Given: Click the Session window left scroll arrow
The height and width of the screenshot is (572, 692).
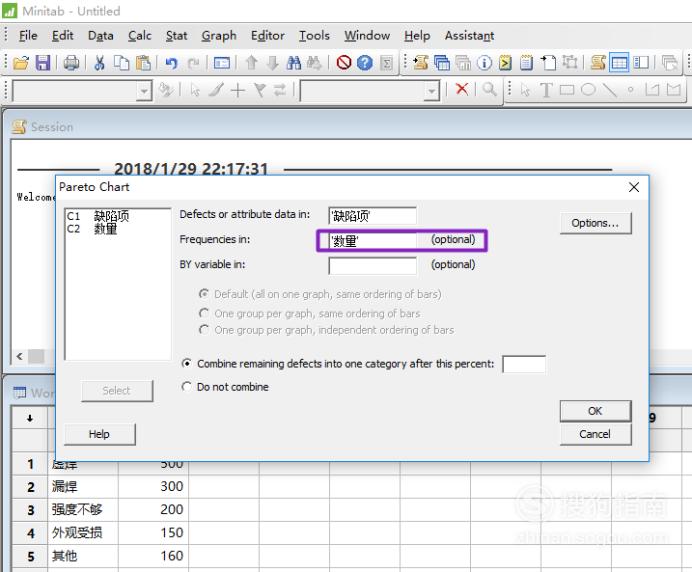Looking at the screenshot, I should [19, 356].
